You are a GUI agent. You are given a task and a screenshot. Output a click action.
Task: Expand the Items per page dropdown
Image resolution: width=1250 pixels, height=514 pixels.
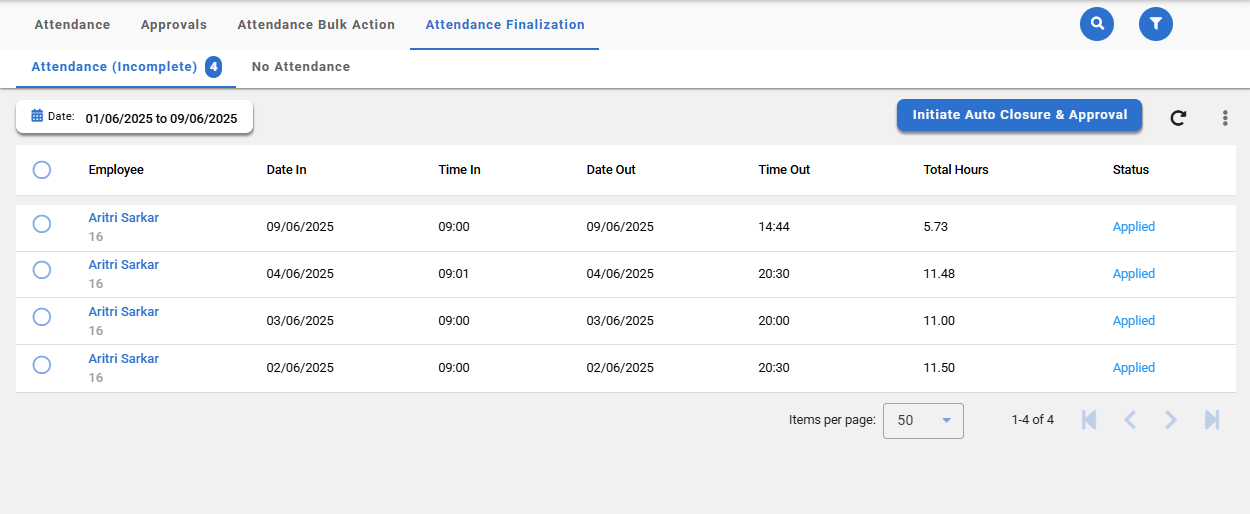pyautogui.click(x=923, y=421)
